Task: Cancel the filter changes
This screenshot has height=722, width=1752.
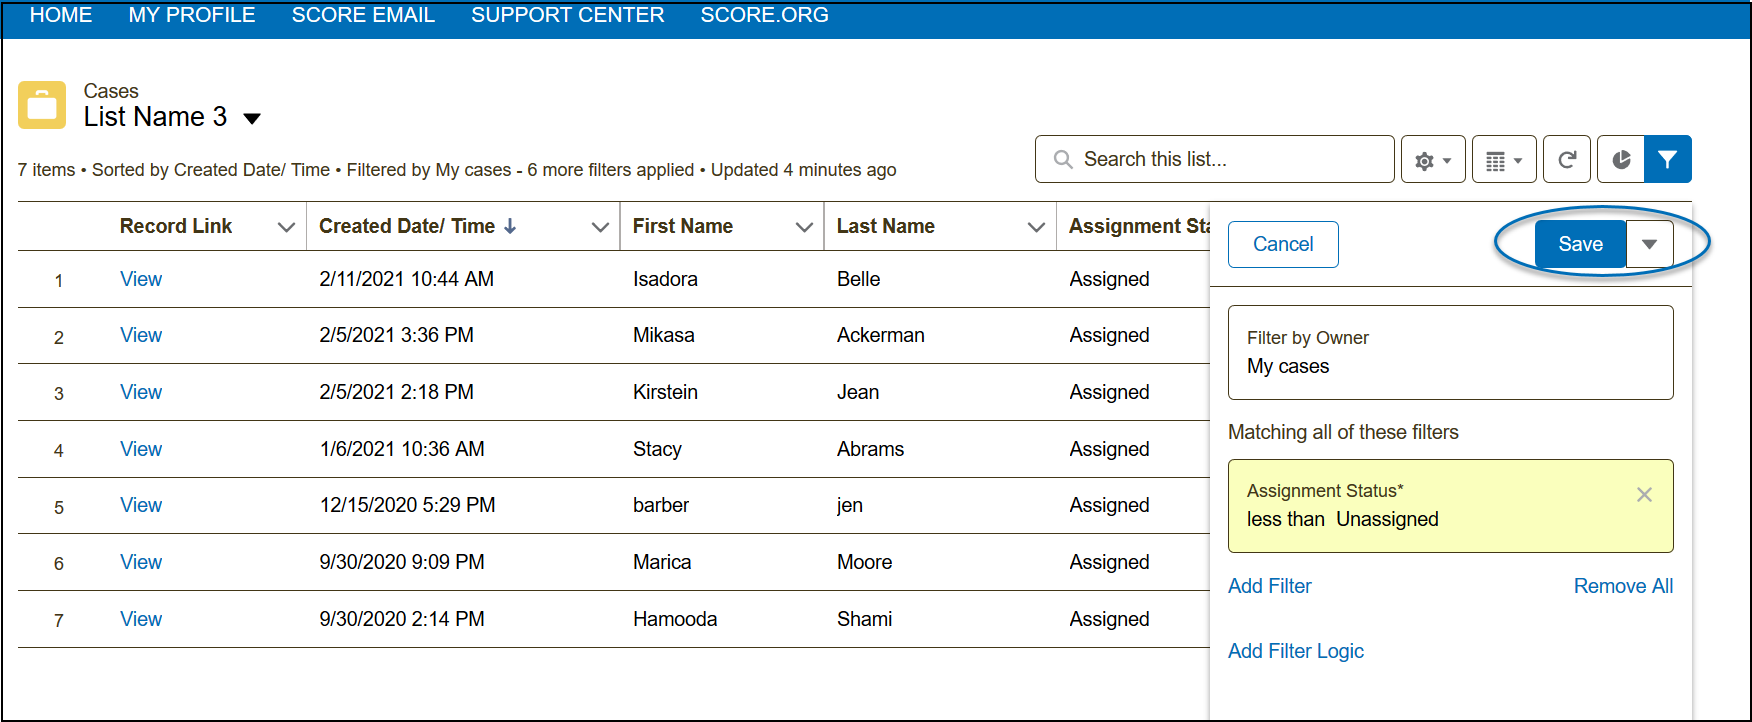Action: point(1283,245)
